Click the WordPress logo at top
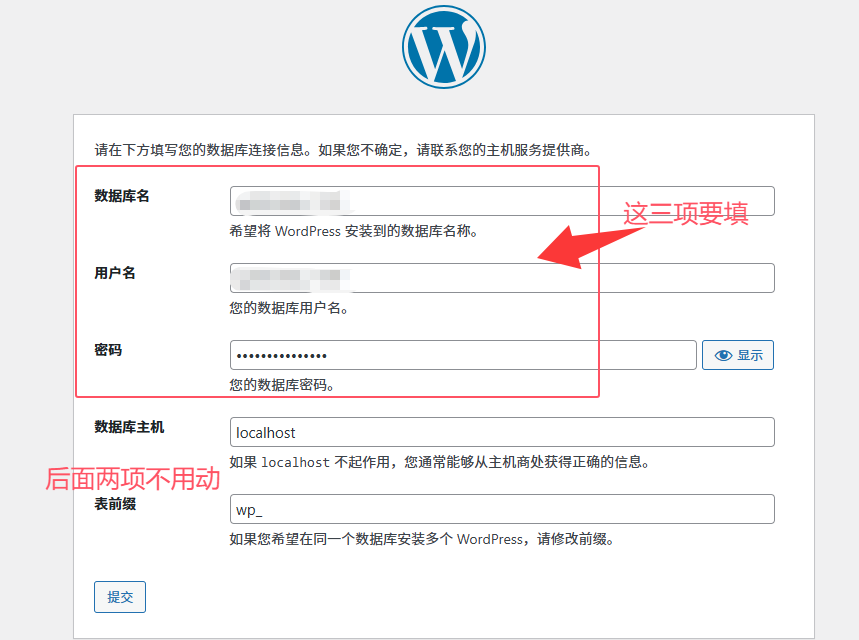This screenshot has width=859, height=640. click(444, 47)
